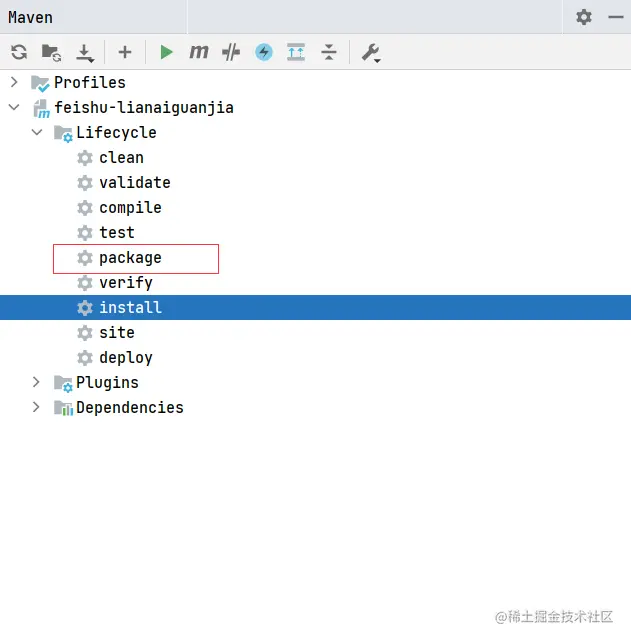Collapse the Lifecycle node chevron
The width and height of the screenshot is (631, 642).
(37, 132)
